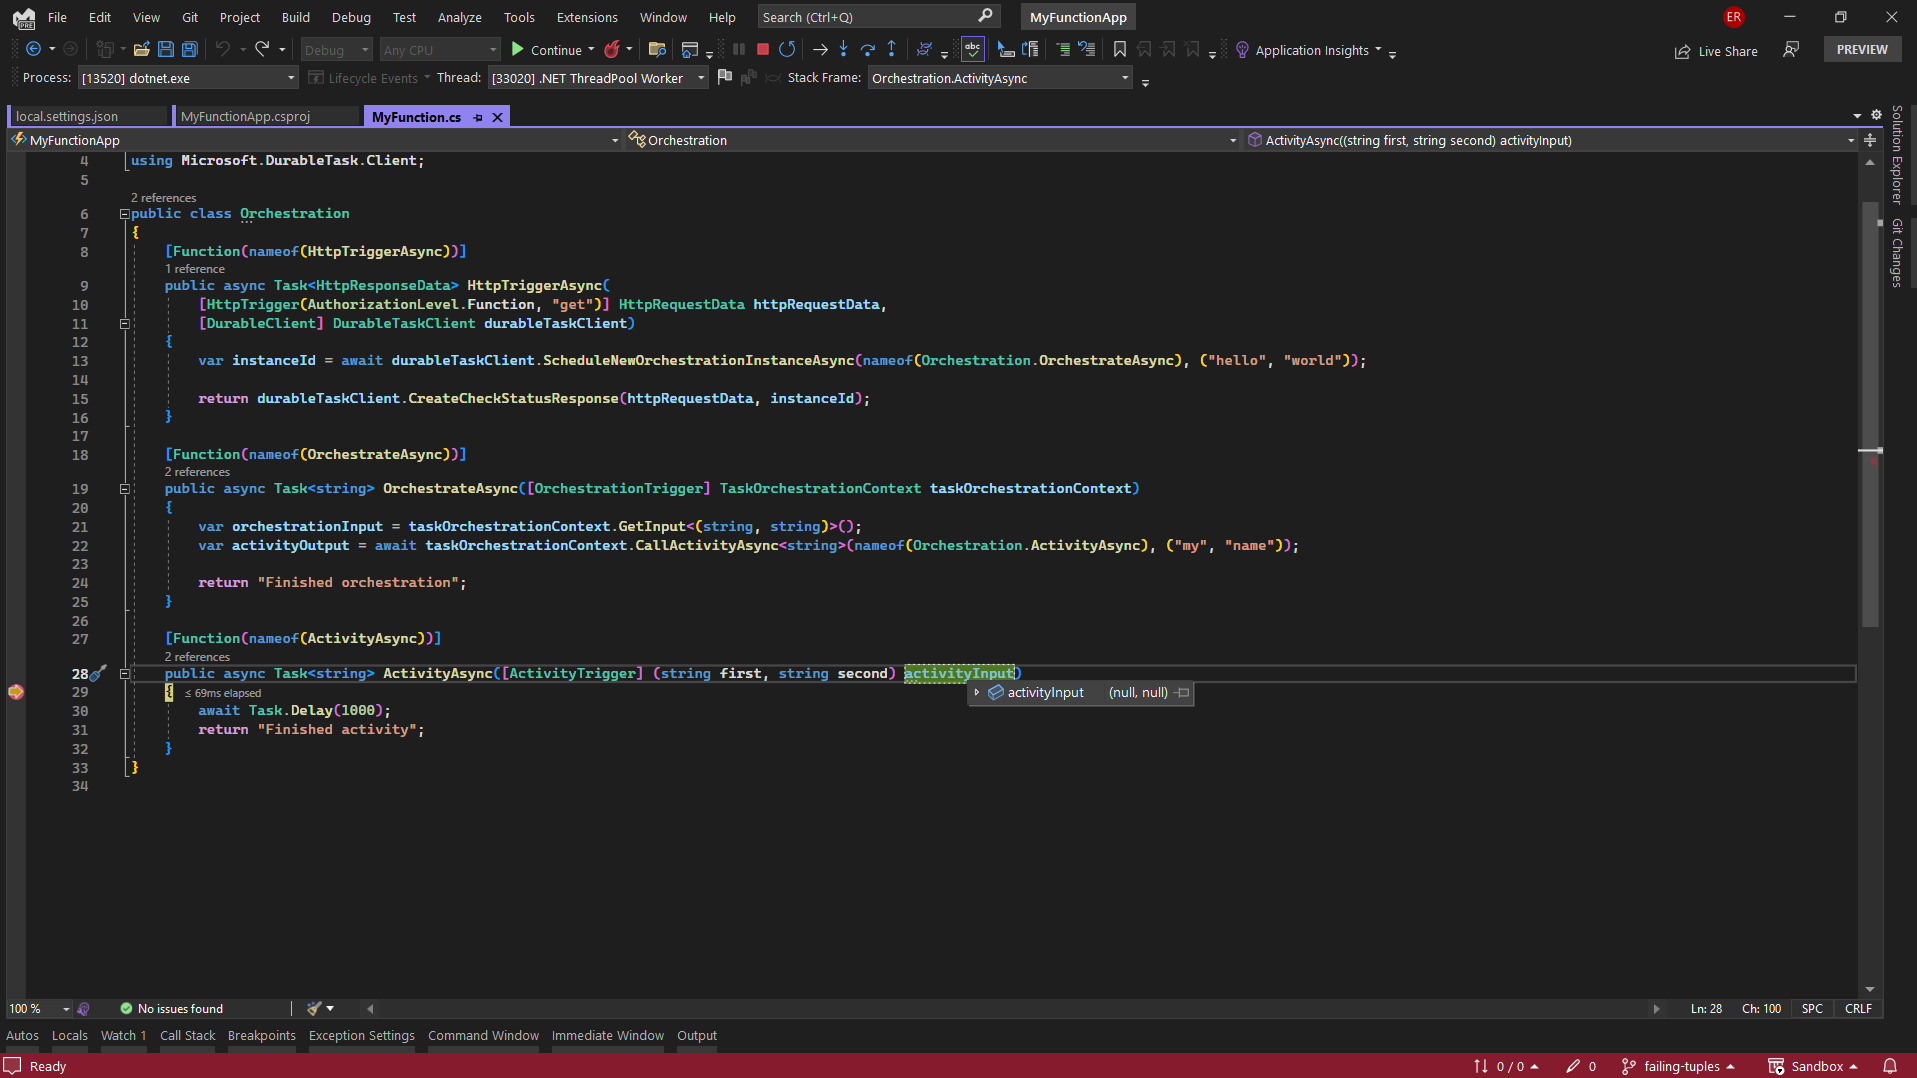
Task: Click the Break All pause icon
Action: (738, 48)
